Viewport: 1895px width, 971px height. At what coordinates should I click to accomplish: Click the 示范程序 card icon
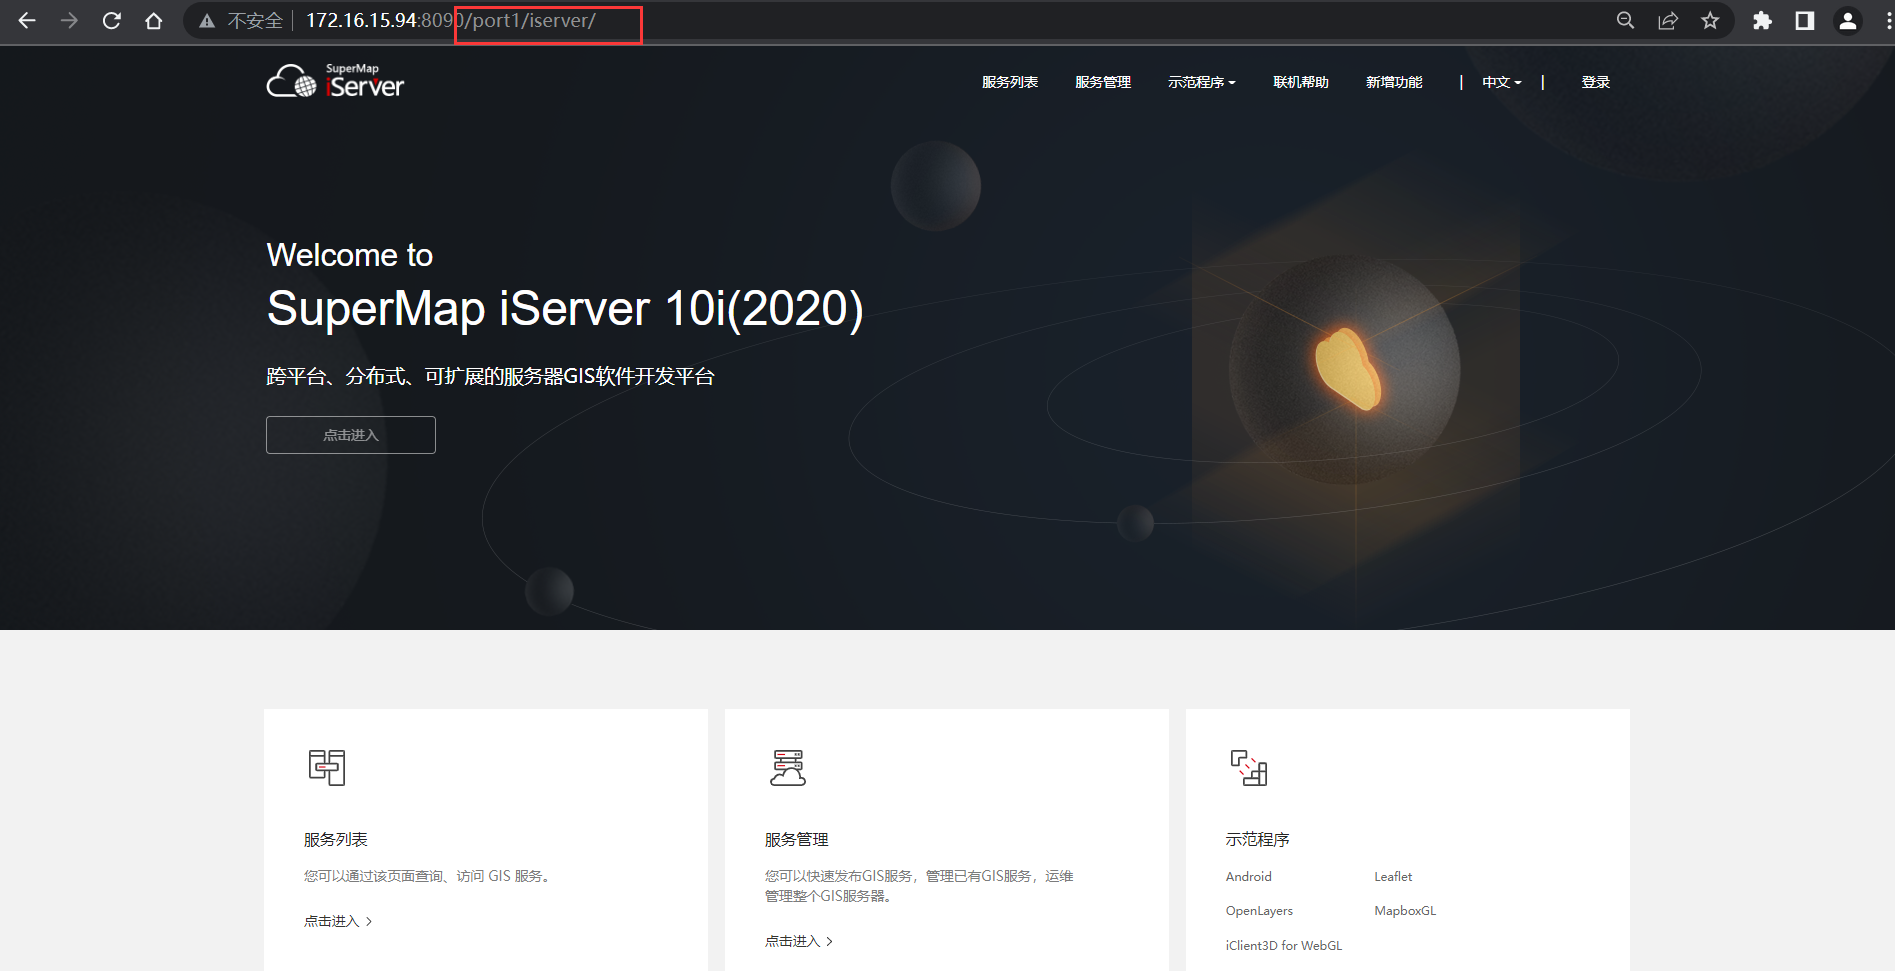tap(1249, 767)
